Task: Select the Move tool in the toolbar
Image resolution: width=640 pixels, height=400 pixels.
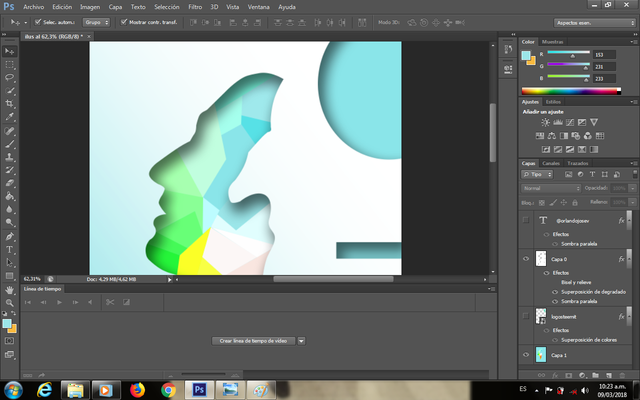Action: 10,50
